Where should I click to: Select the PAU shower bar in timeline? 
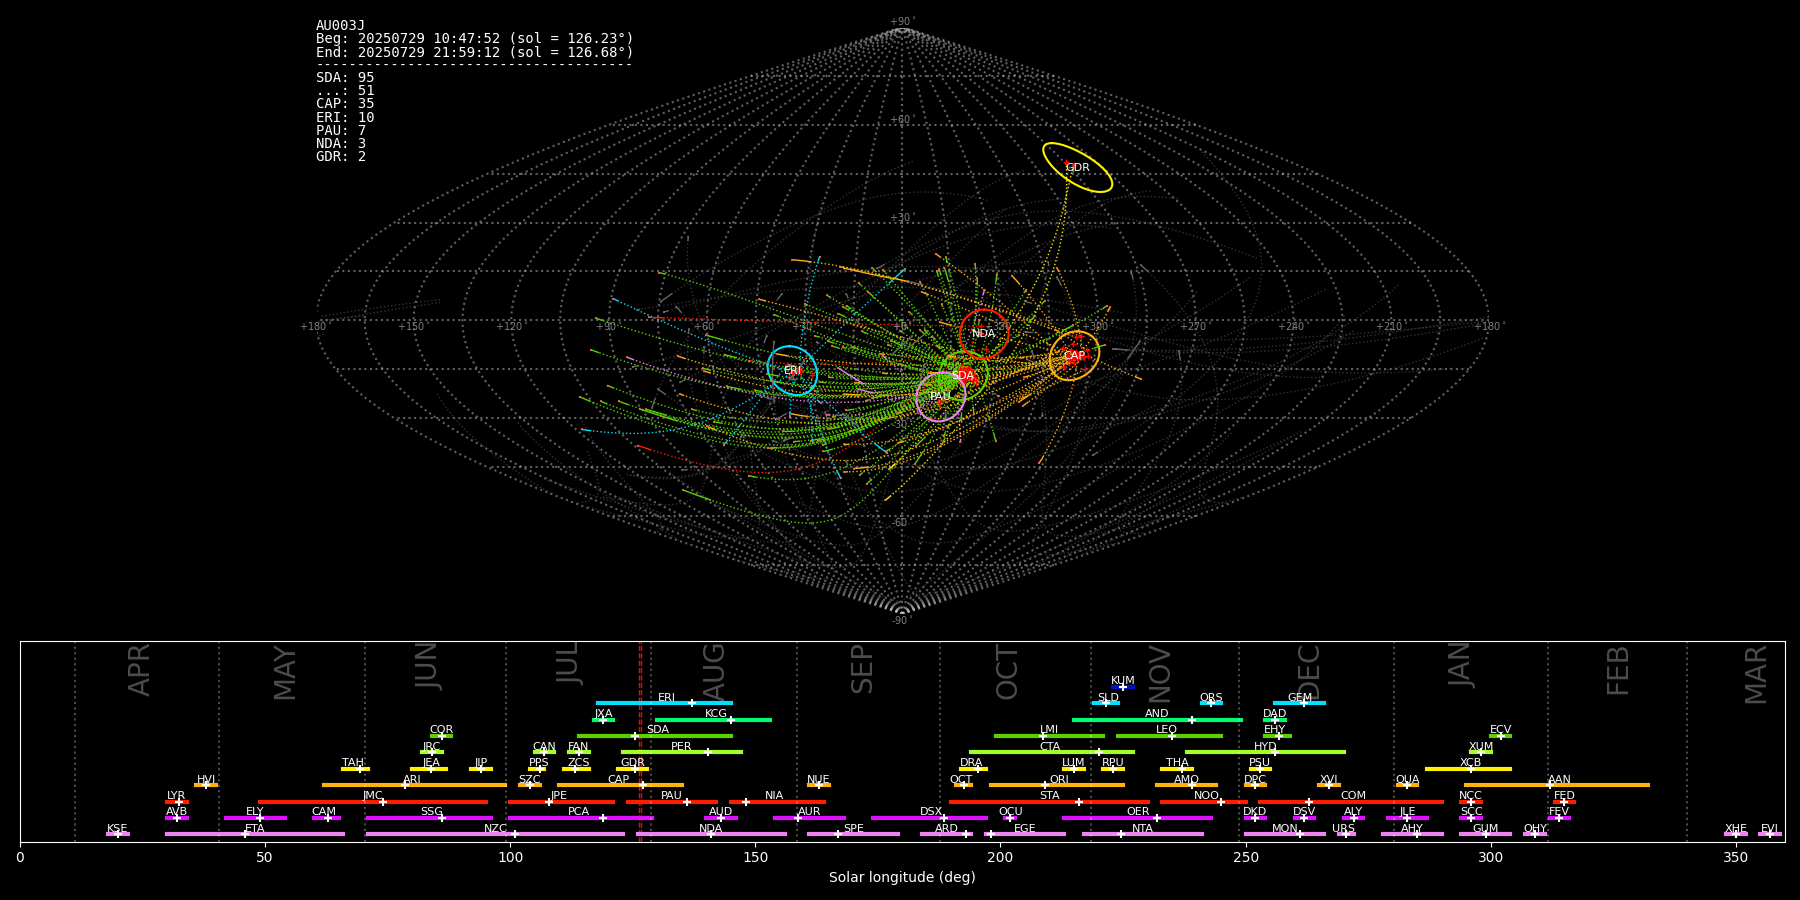[x=672, y=802]
